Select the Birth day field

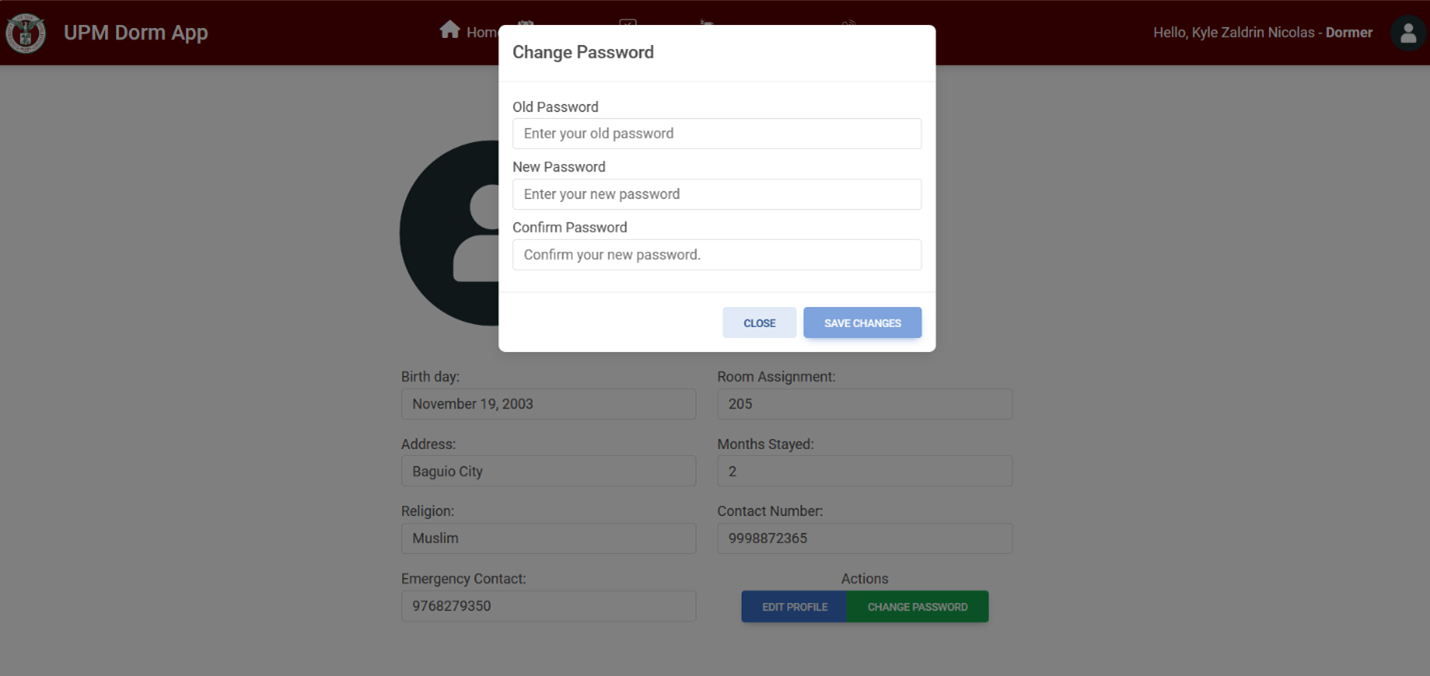tap(548, 404)
